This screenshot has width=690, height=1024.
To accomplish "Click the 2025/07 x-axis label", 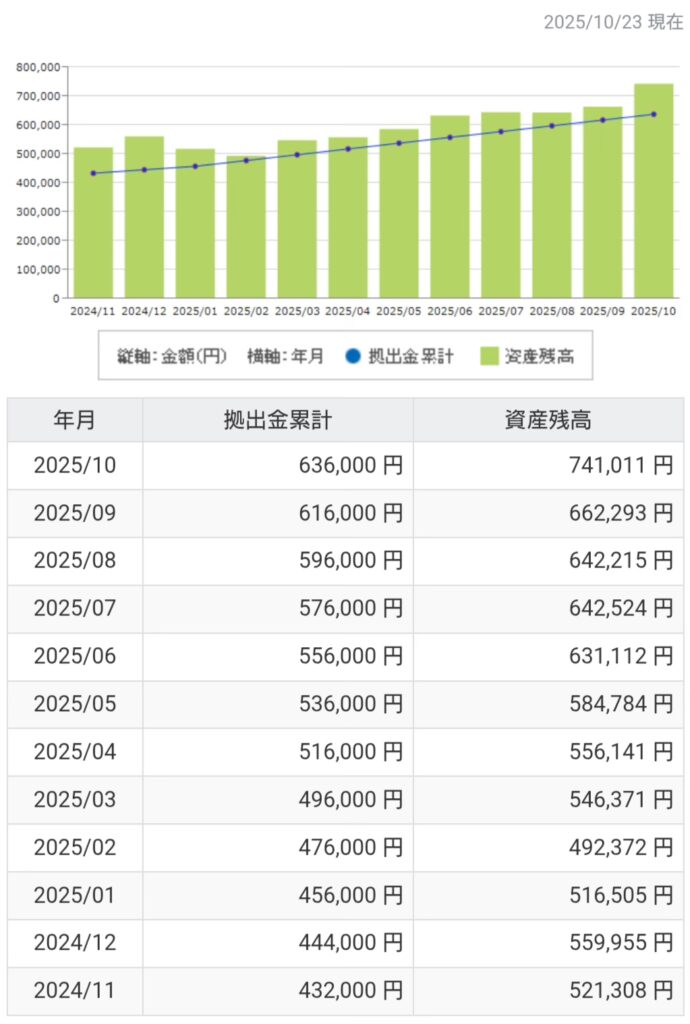I will [500, 311].
